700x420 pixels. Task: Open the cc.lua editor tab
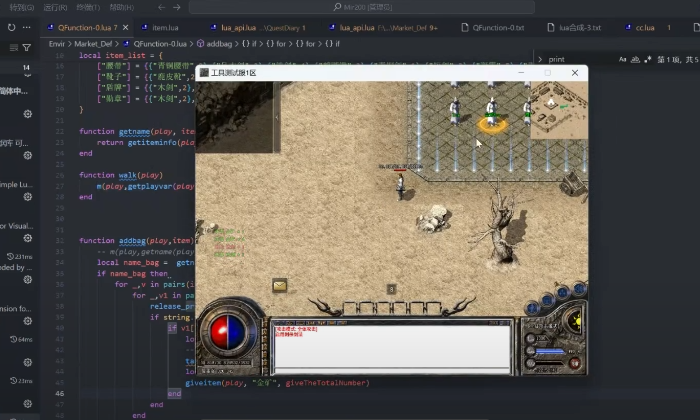point(645,27)
